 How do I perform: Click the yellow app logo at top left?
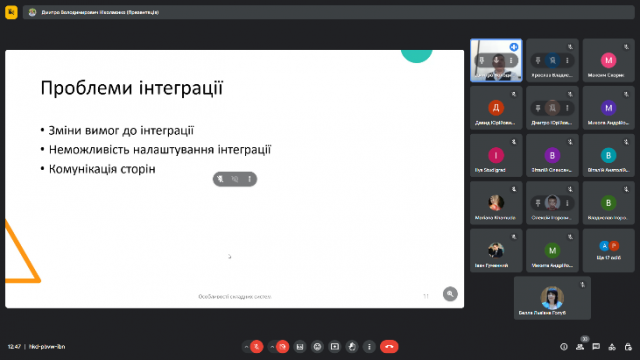(11, 12)
